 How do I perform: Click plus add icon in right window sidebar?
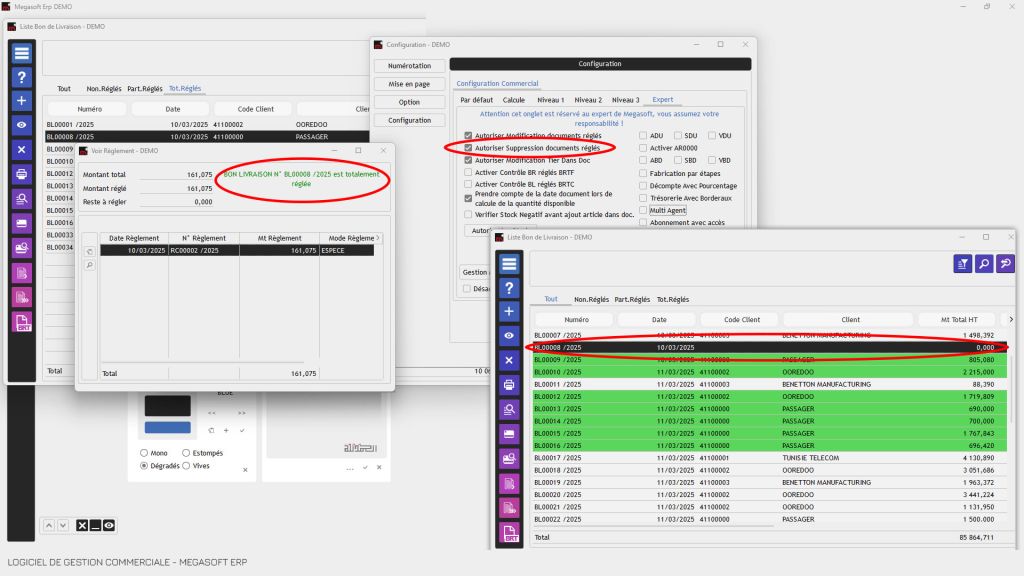(509, 312)
